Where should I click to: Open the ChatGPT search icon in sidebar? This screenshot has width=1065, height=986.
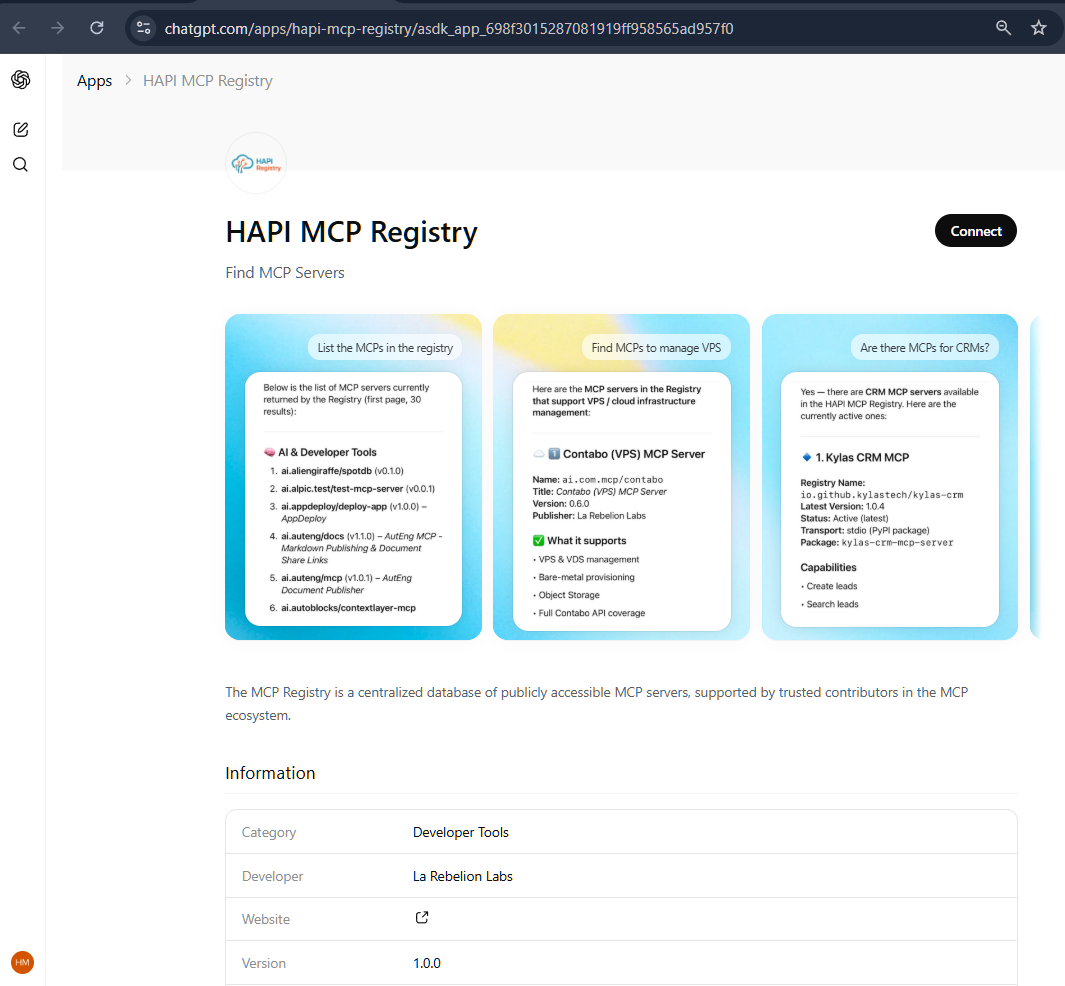tap(20, 164)
